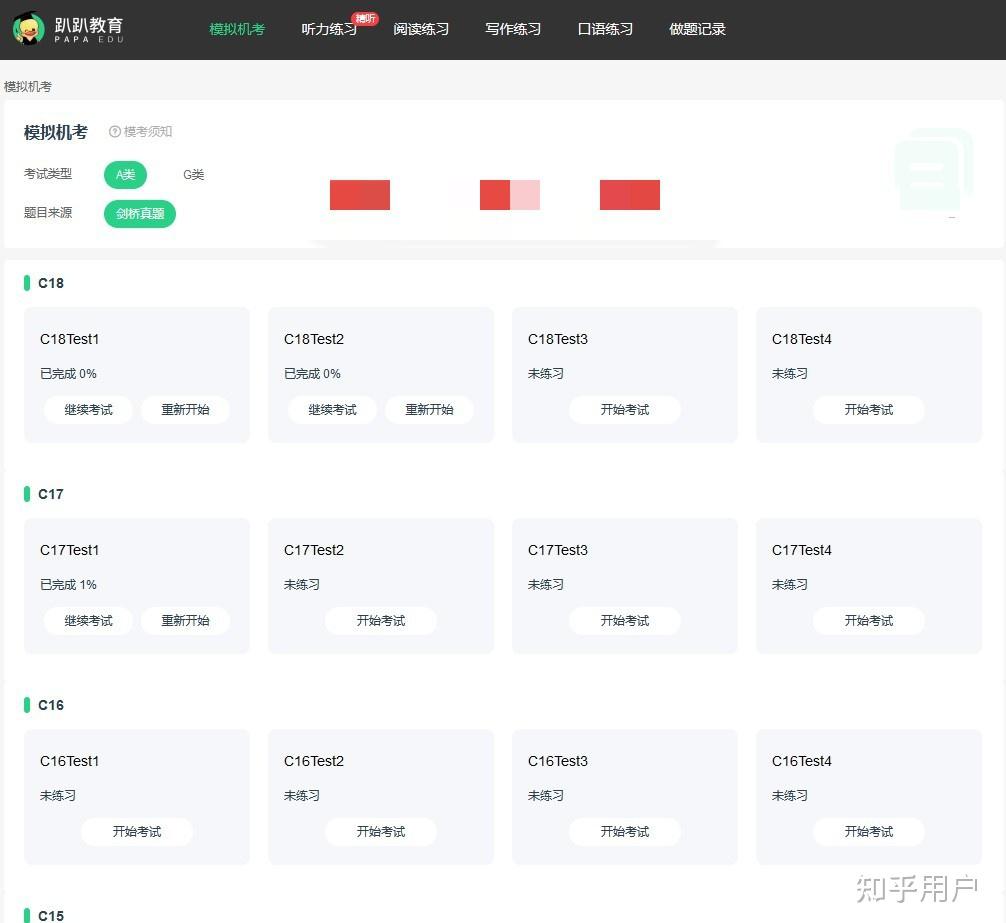Click the 模拟机考 panel heading

56,132
